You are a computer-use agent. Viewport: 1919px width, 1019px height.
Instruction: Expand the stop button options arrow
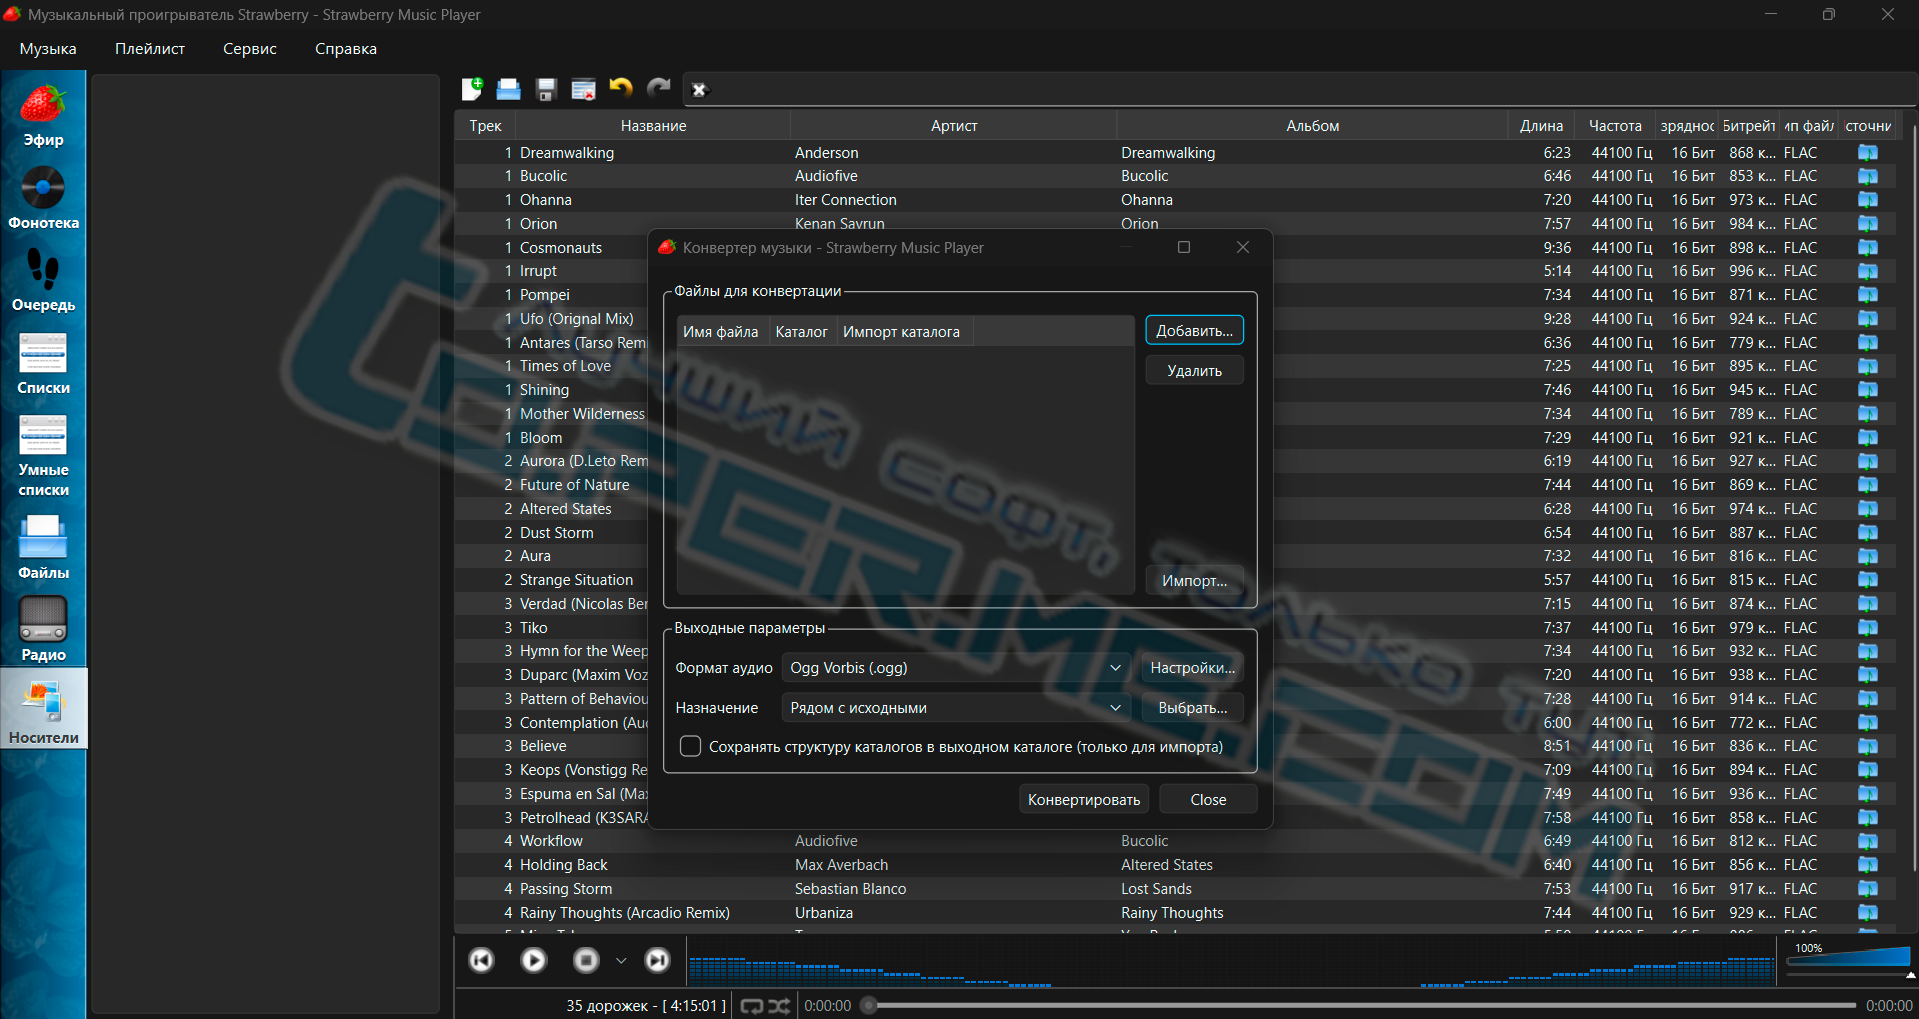pos(621,961)
